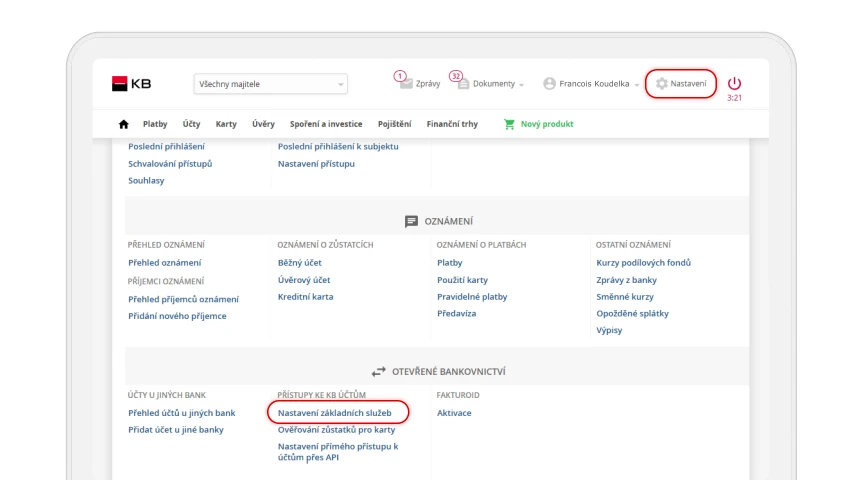The height and width of the screenshot is (480, 864).
Task: Log out with the power icon
Action: (x=734, y=83)
